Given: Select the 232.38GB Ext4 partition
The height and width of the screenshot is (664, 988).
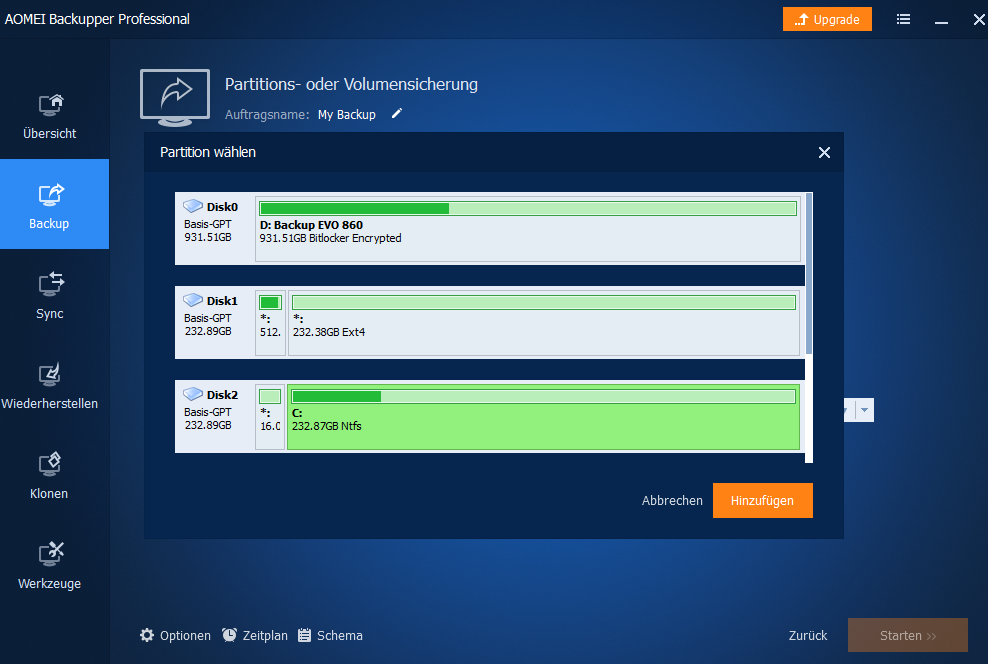Looking at the screenshot, I should click(544, 323).
